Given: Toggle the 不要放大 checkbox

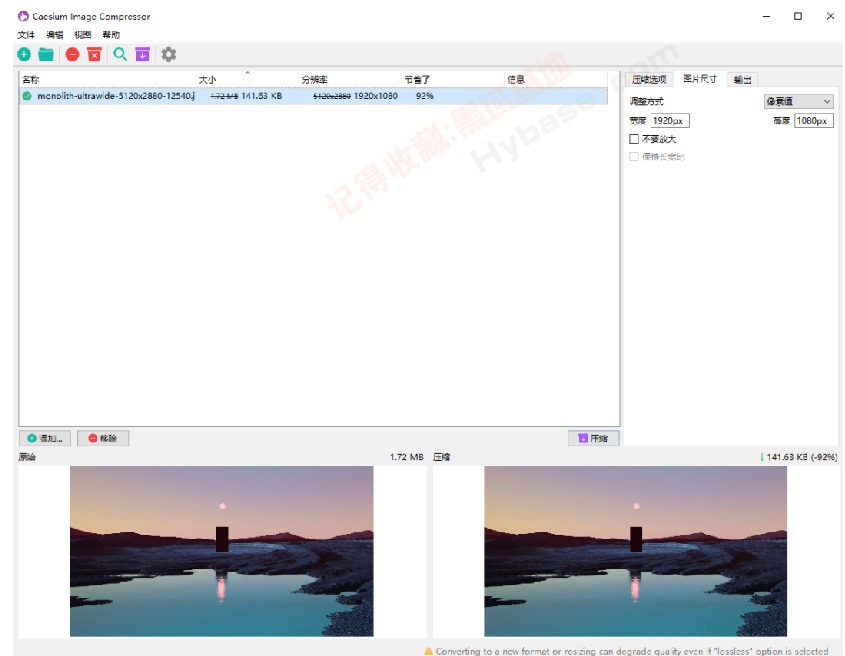Looking at the screenshot, I should pyautogui.click(x=634, y=139).
